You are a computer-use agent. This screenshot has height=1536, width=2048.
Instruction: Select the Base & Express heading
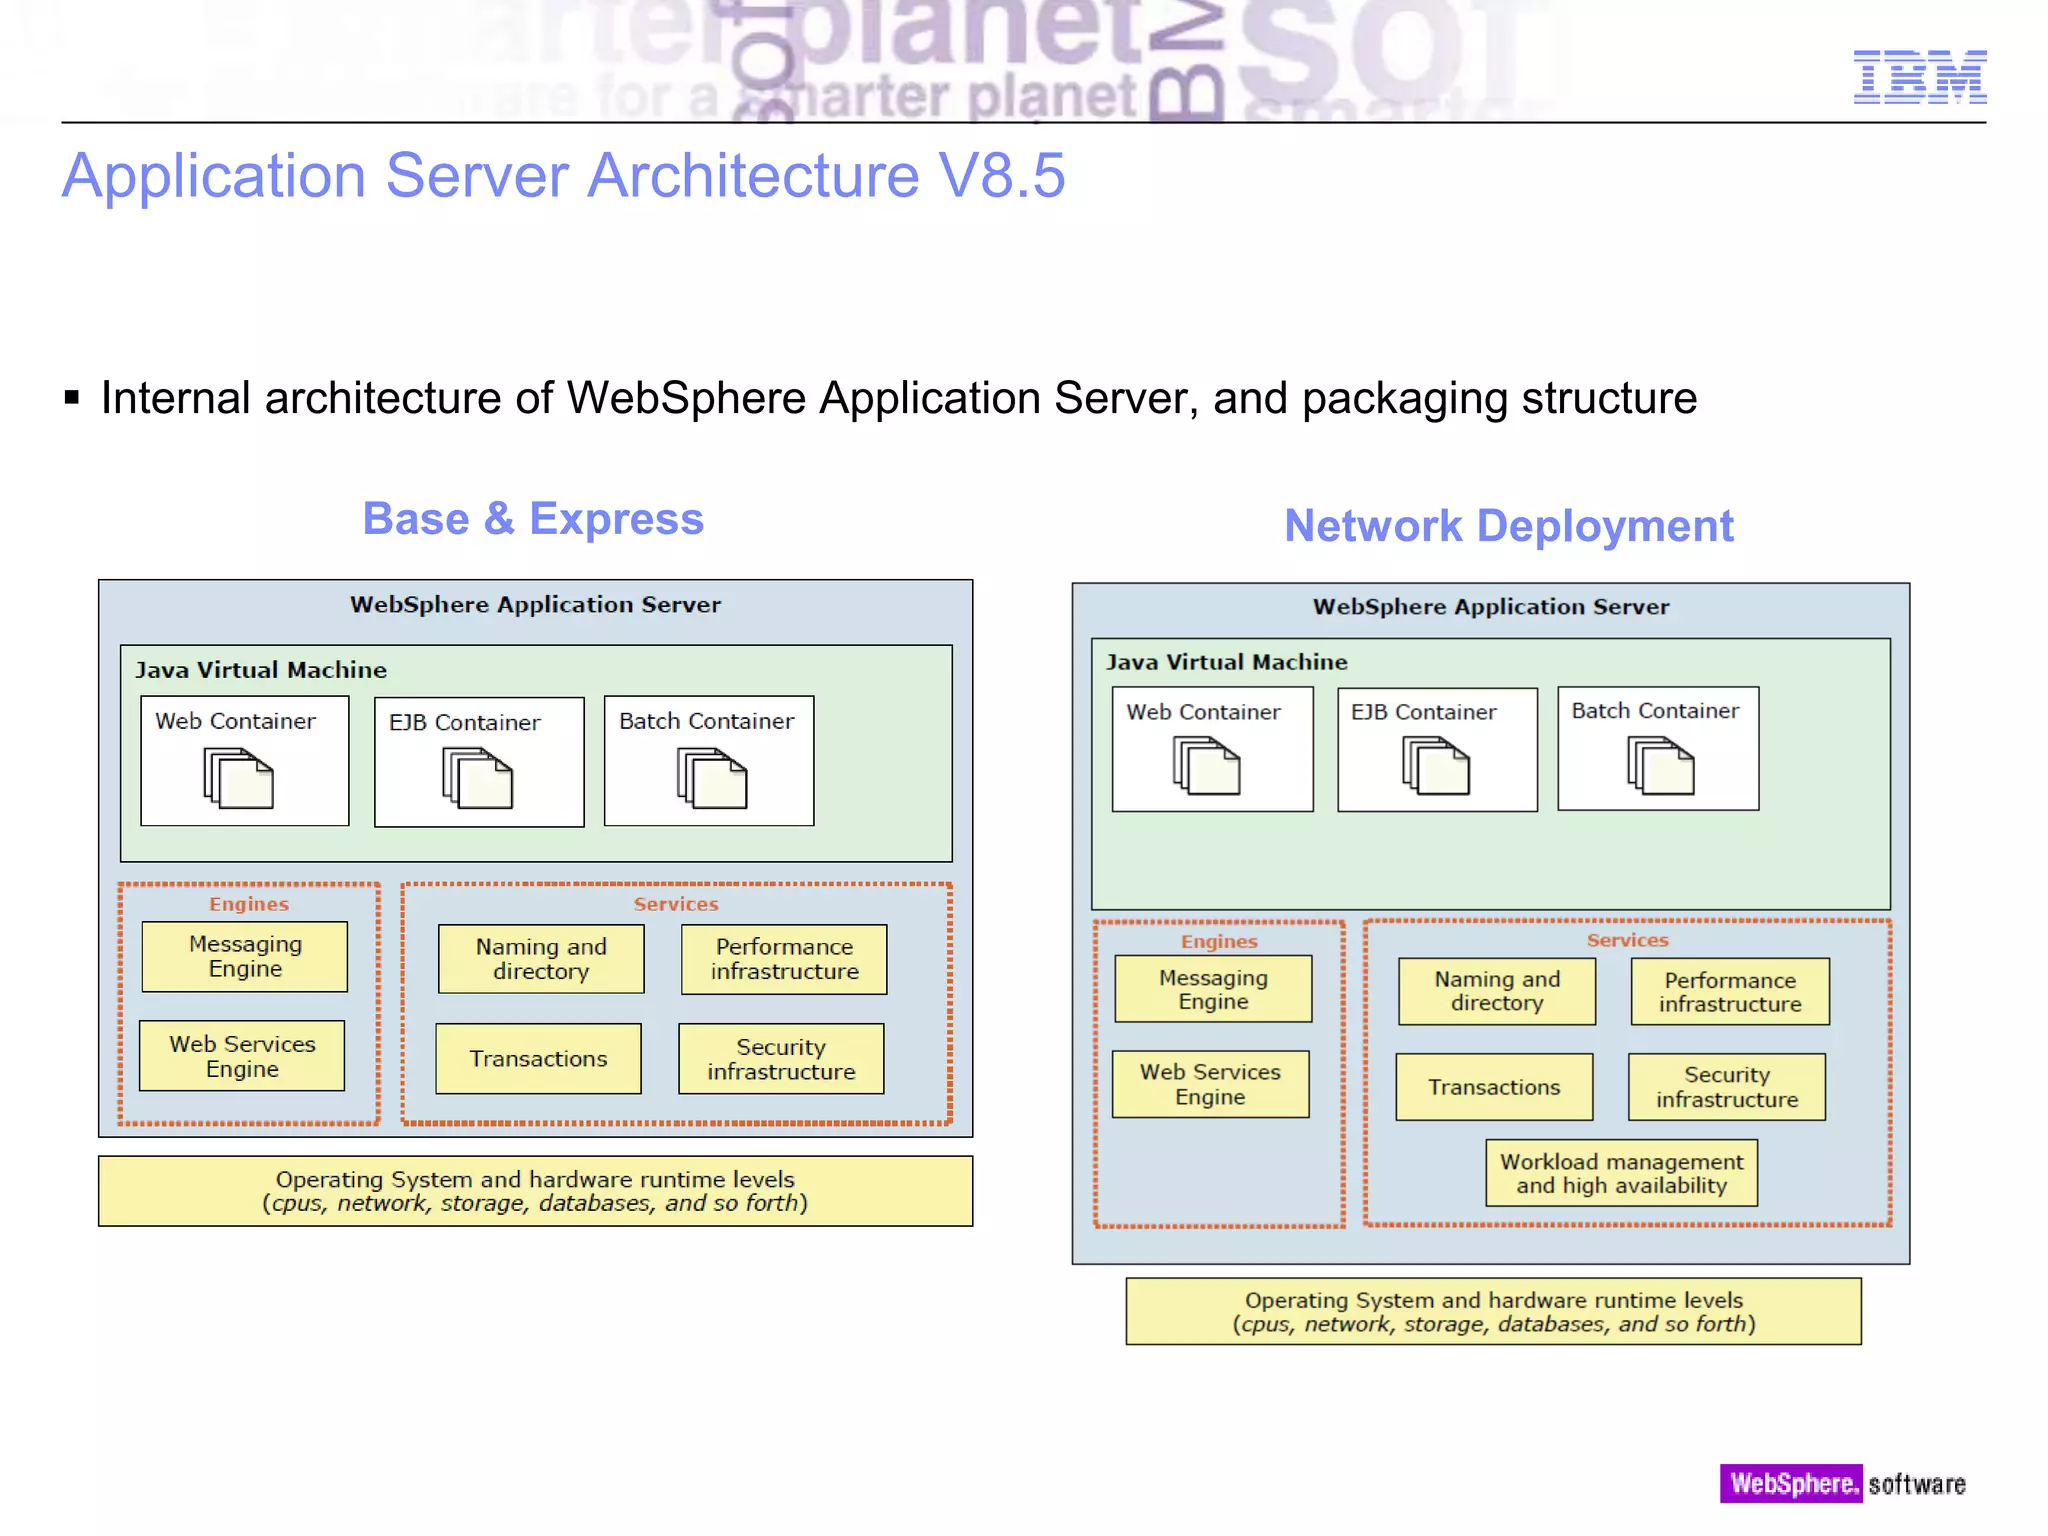533,519
